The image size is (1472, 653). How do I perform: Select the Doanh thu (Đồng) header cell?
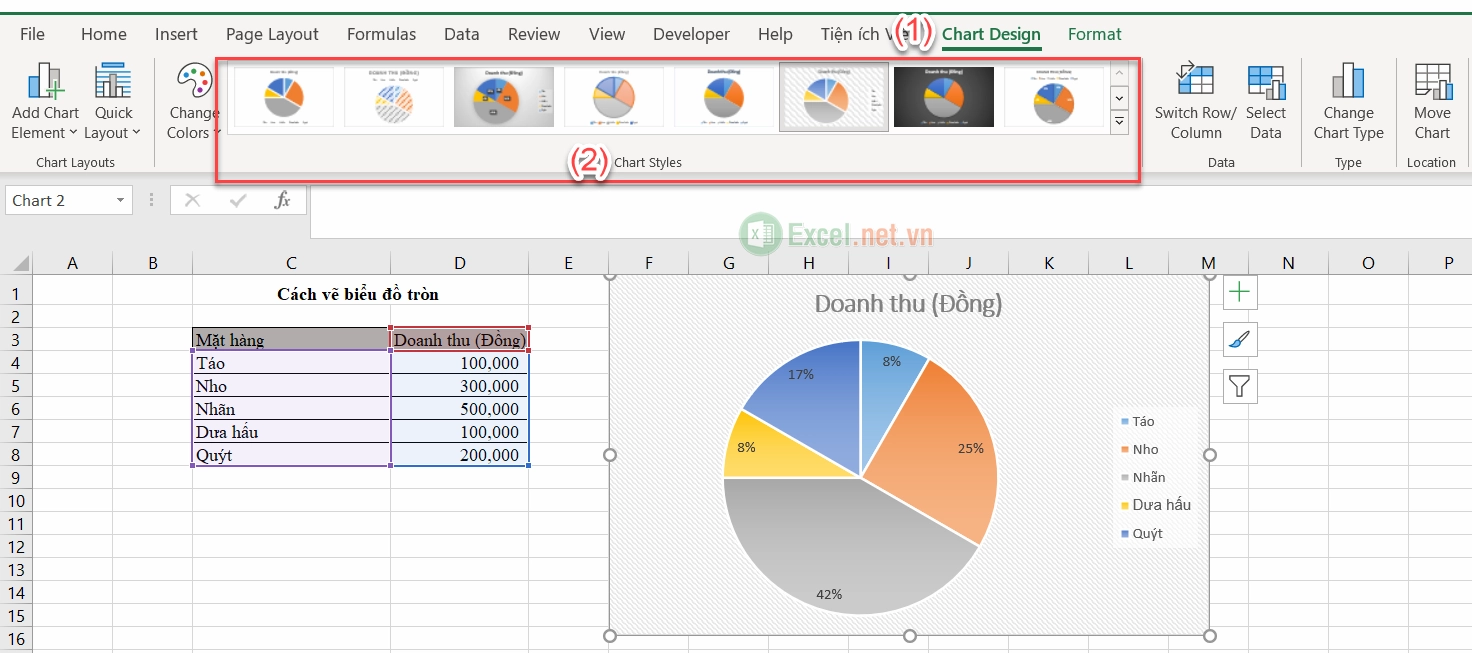pos(459,340)
